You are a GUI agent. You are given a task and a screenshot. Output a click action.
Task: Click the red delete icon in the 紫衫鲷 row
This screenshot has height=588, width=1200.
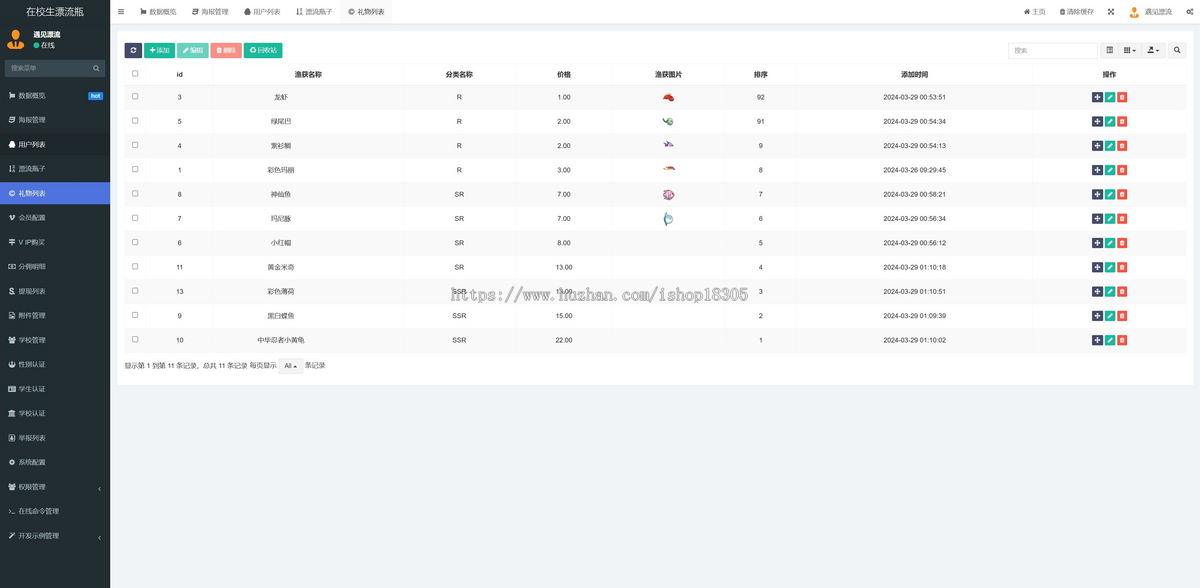click(1122, 146)
